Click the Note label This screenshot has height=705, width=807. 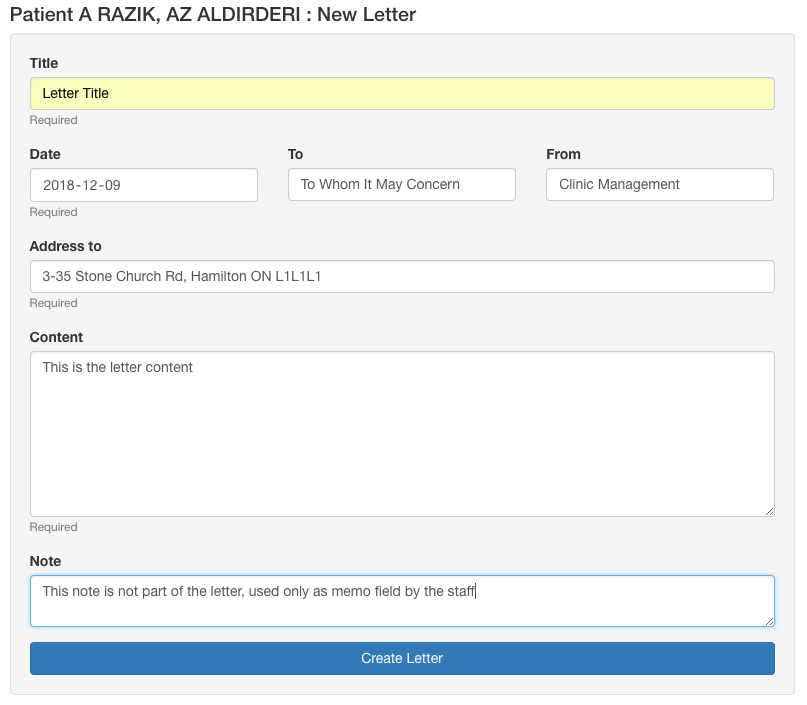(x=45, y=561)
